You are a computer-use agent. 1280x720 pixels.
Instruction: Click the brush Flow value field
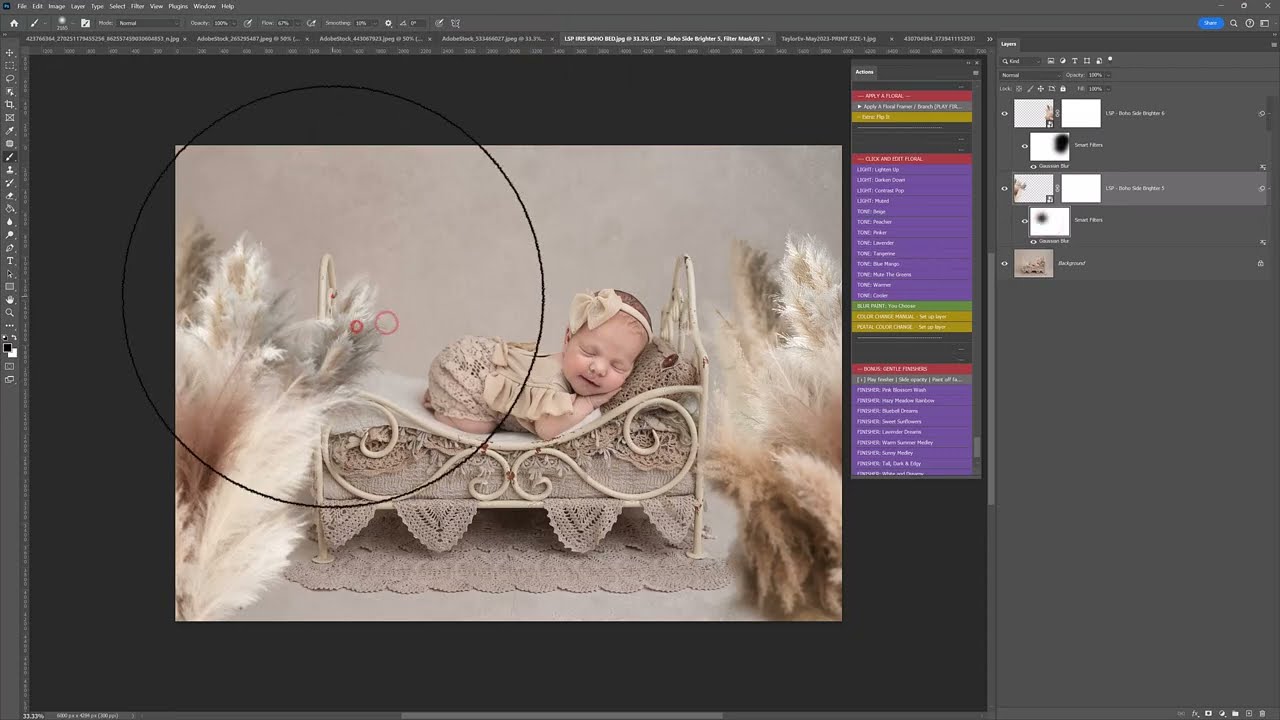click(283, 23)
